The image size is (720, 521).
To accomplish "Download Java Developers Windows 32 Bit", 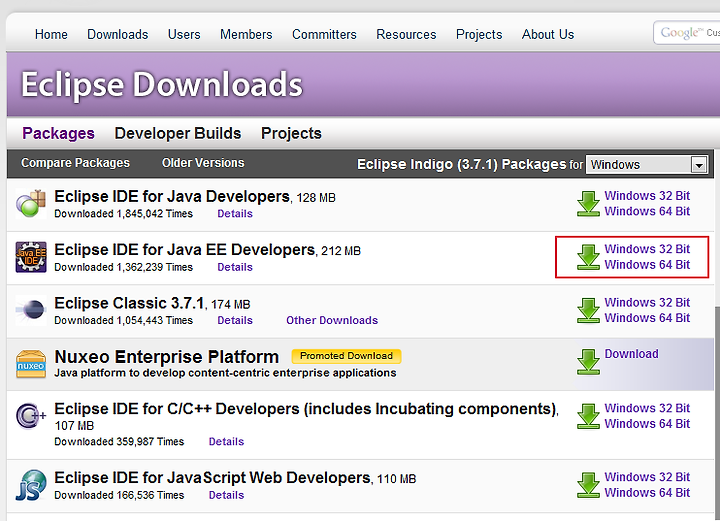I will click(647, 196).
